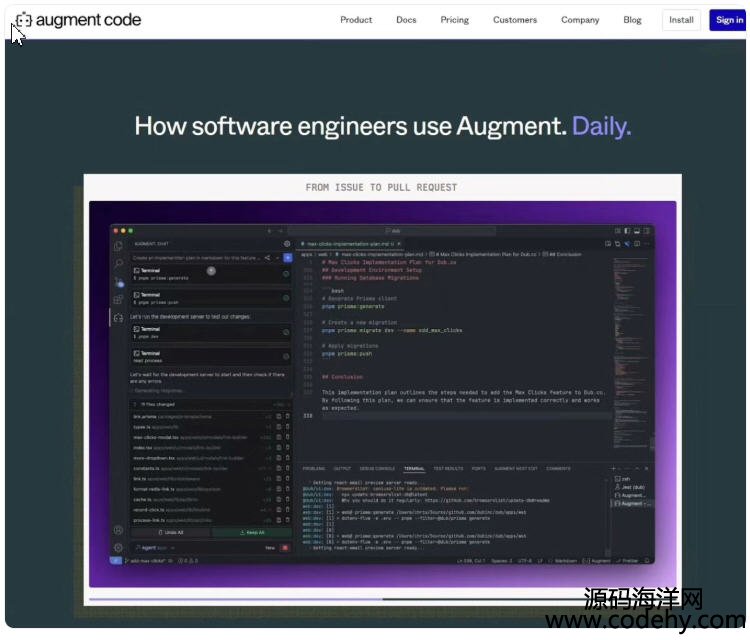Click the Install button

pyautogui.click(x=681, y=20)
